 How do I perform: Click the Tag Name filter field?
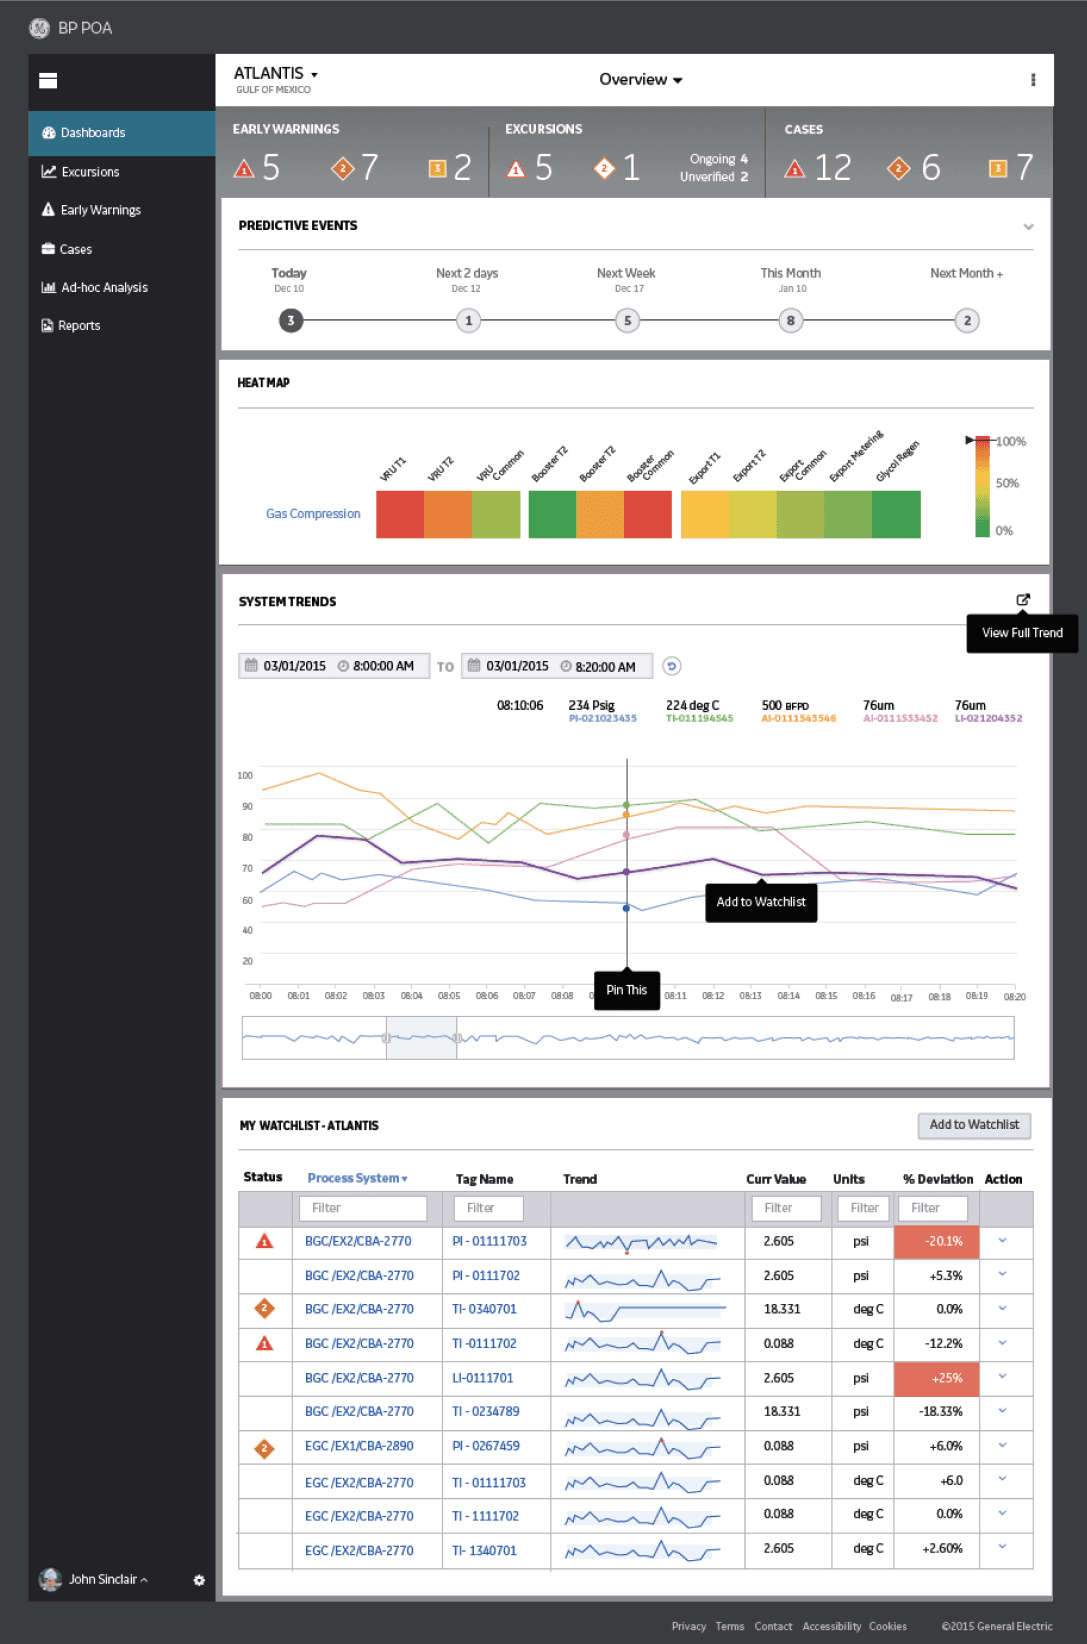coord(489,1208)
